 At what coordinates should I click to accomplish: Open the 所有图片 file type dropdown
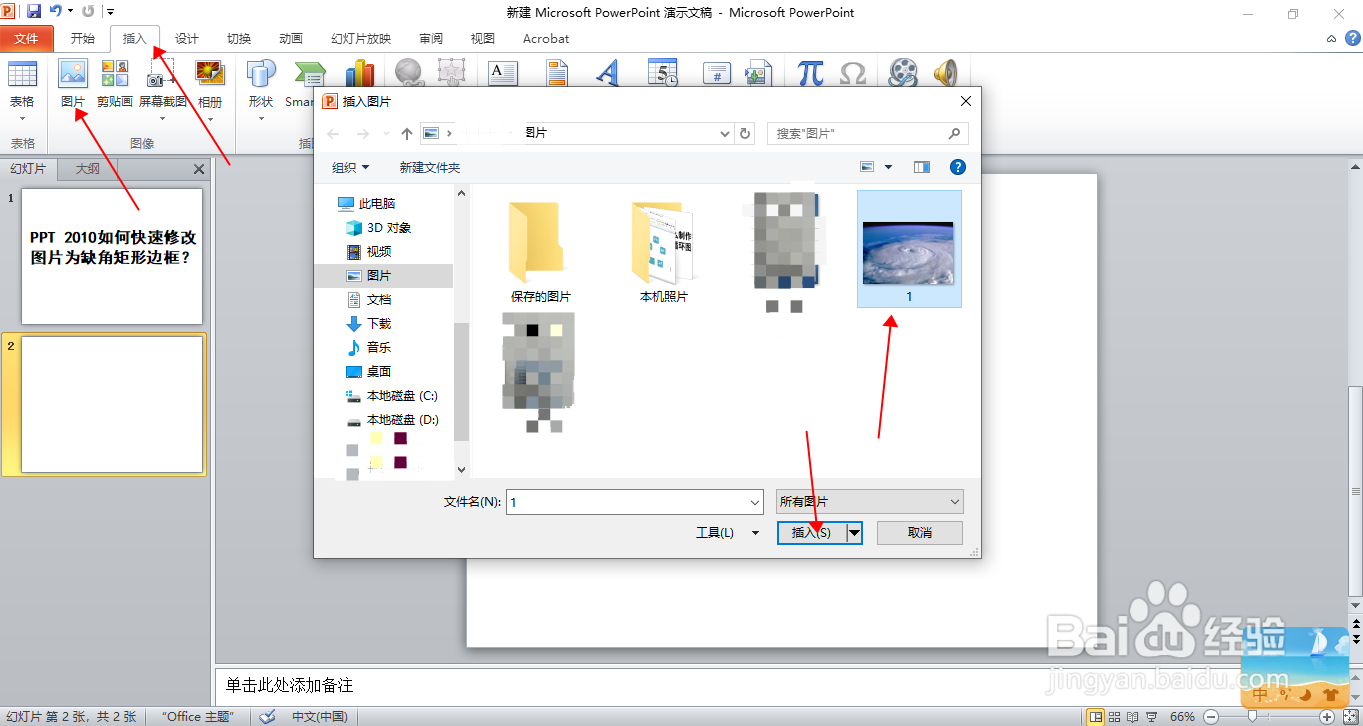[870, 502]
